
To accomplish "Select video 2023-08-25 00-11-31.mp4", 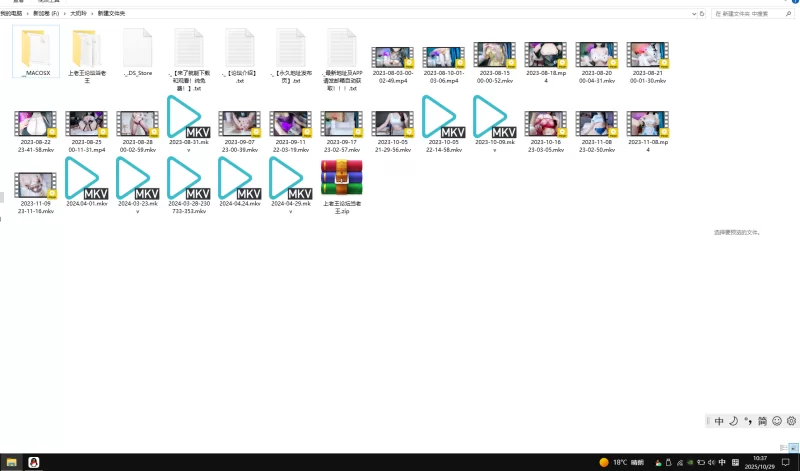I will [x=87, y=132].
